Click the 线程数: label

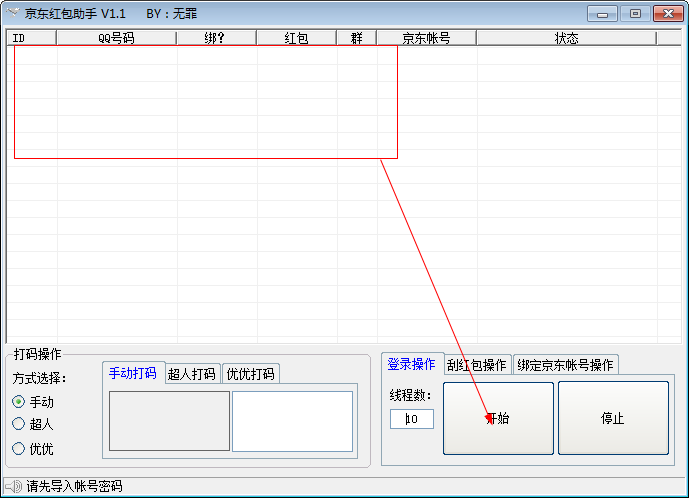pyautogui.click(x=411, y=395)
